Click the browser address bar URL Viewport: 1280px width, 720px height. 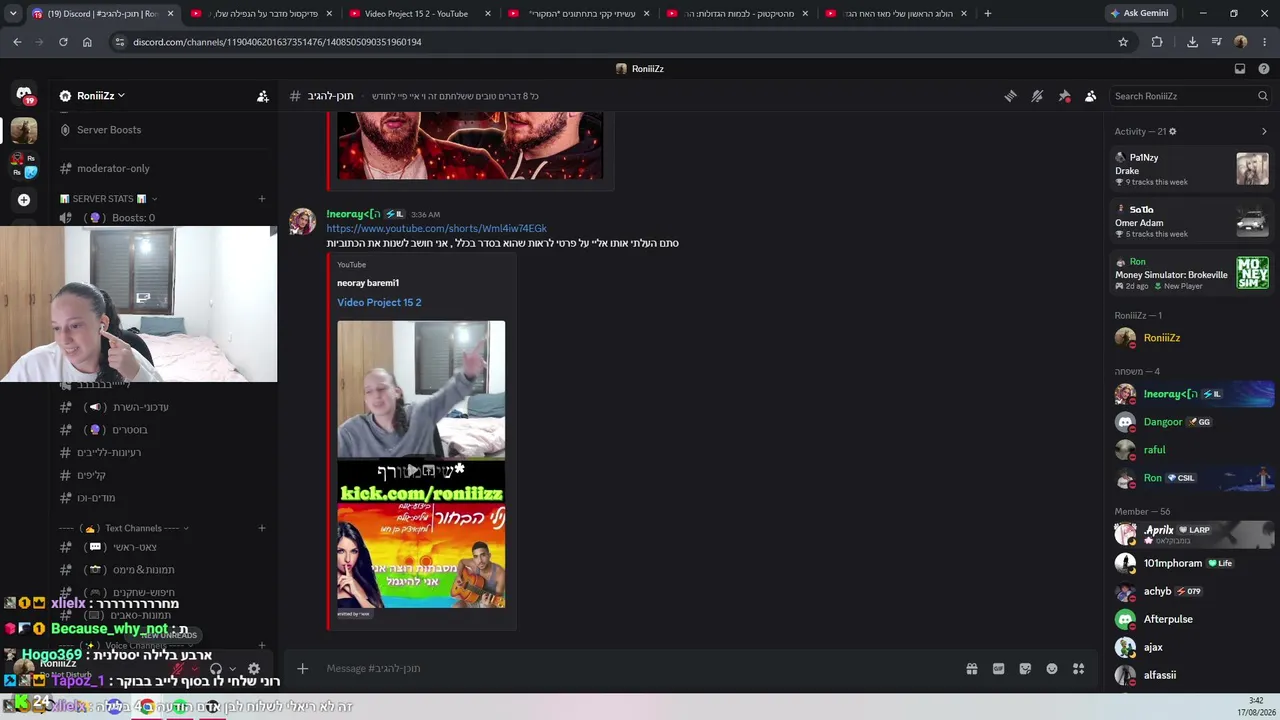click(277, 42)
